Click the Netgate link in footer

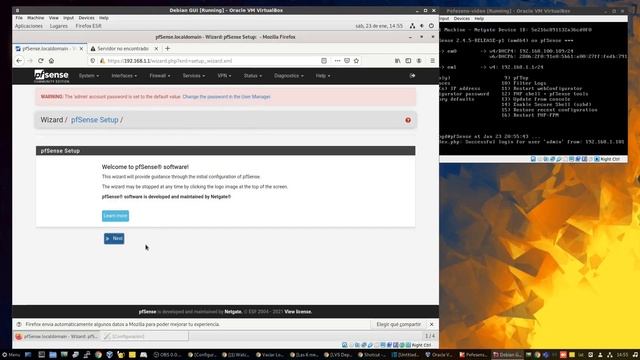233,312
